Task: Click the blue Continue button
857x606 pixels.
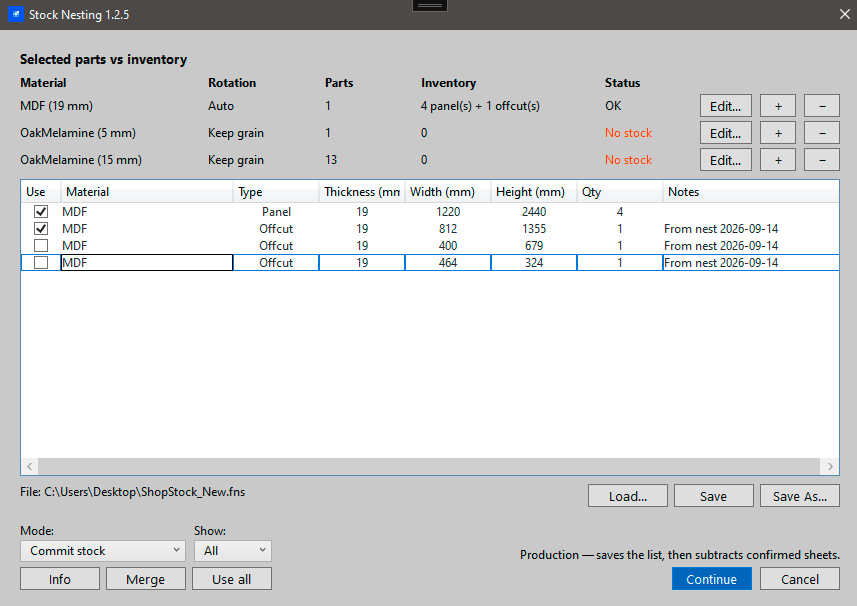Action: (712, 579)
